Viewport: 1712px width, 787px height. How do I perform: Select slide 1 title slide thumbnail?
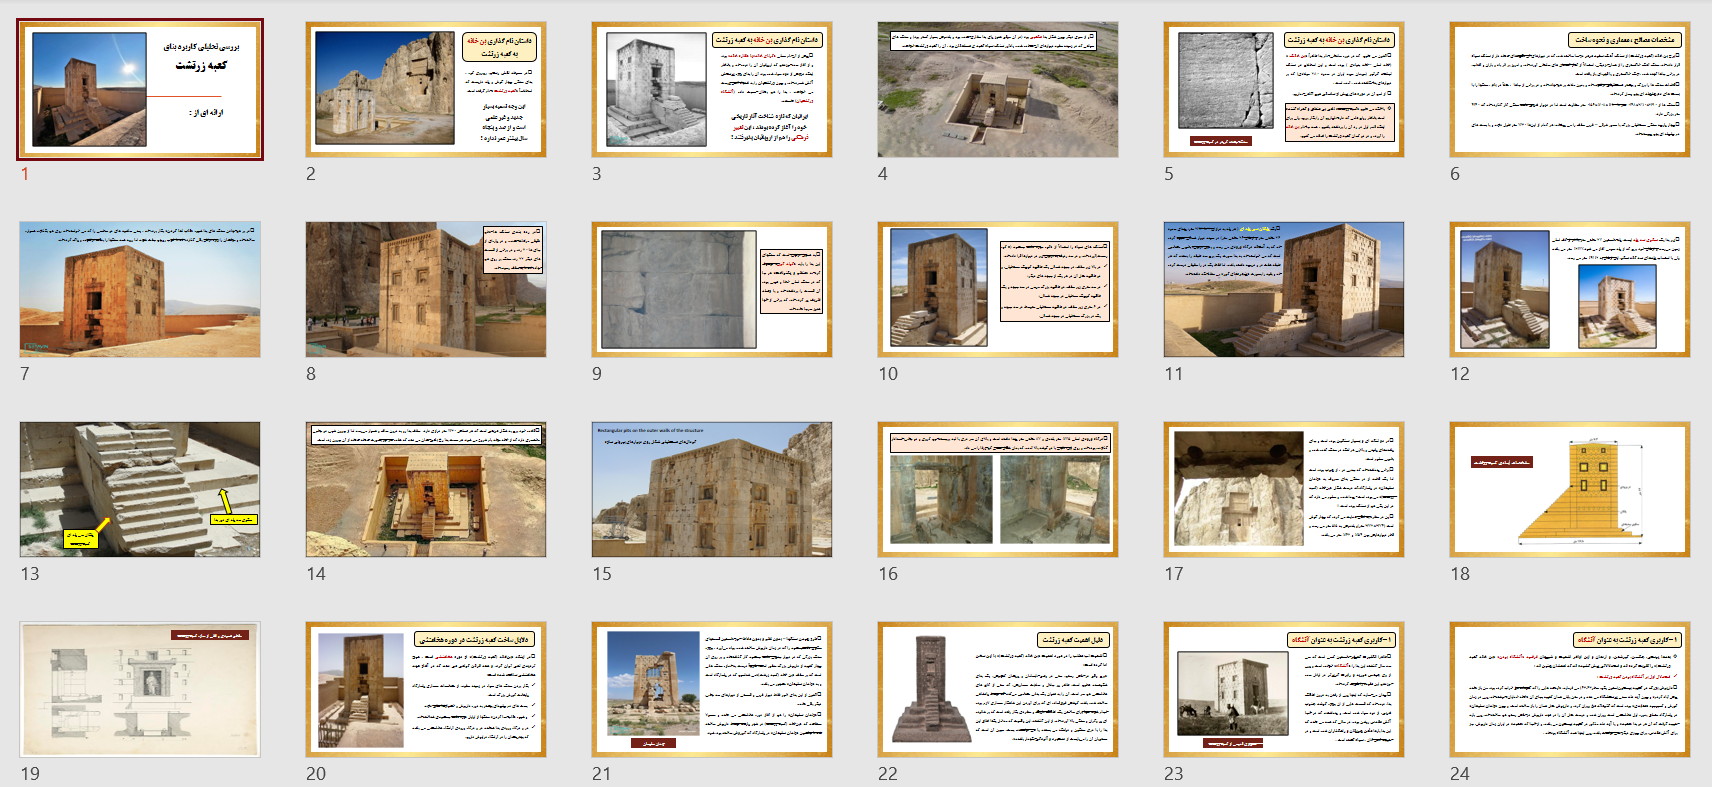pos(140,89)
